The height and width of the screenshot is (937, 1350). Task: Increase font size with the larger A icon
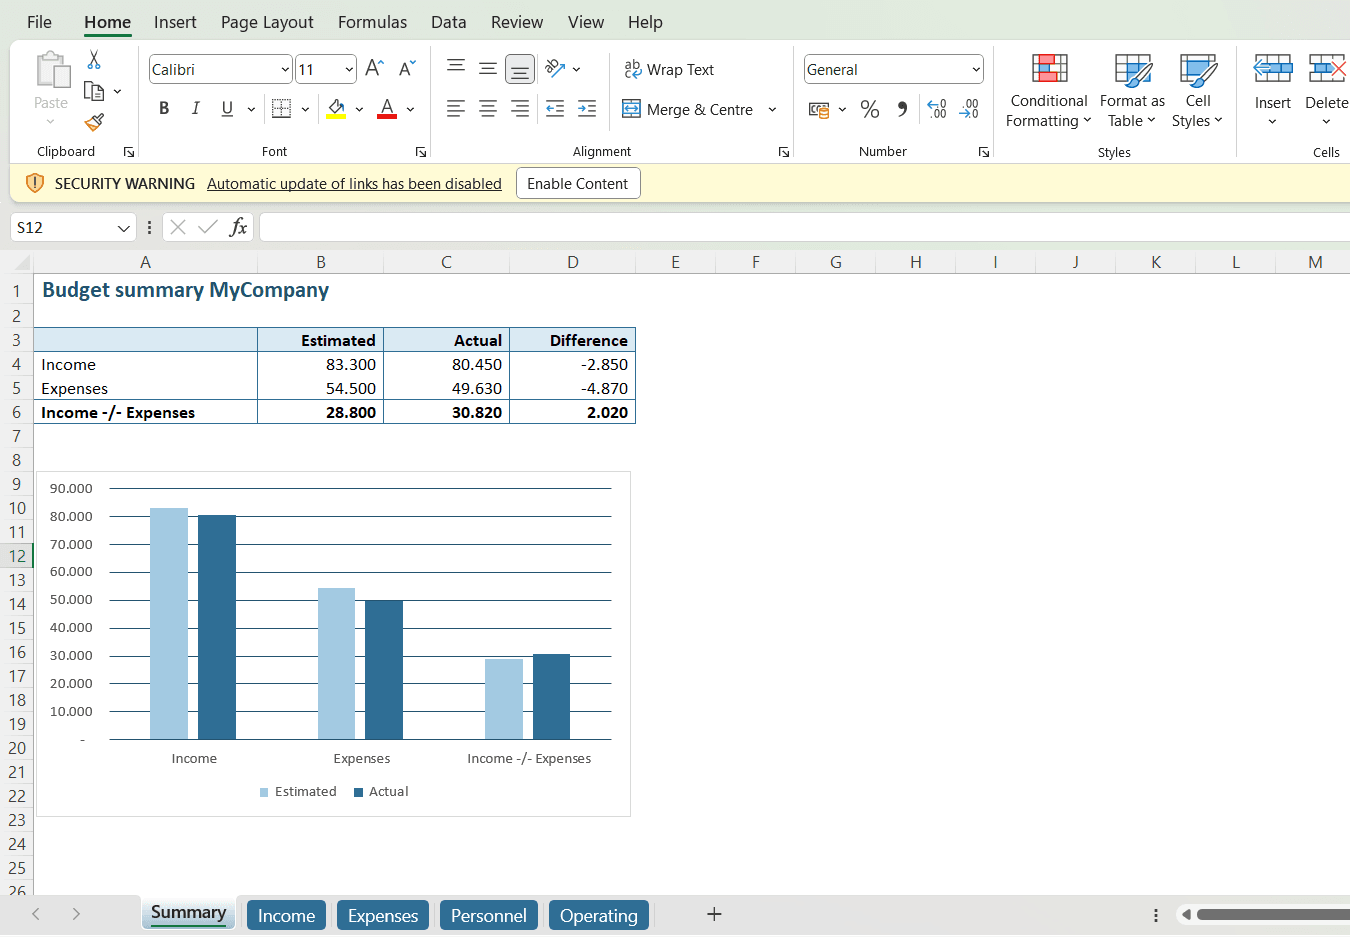374,68
